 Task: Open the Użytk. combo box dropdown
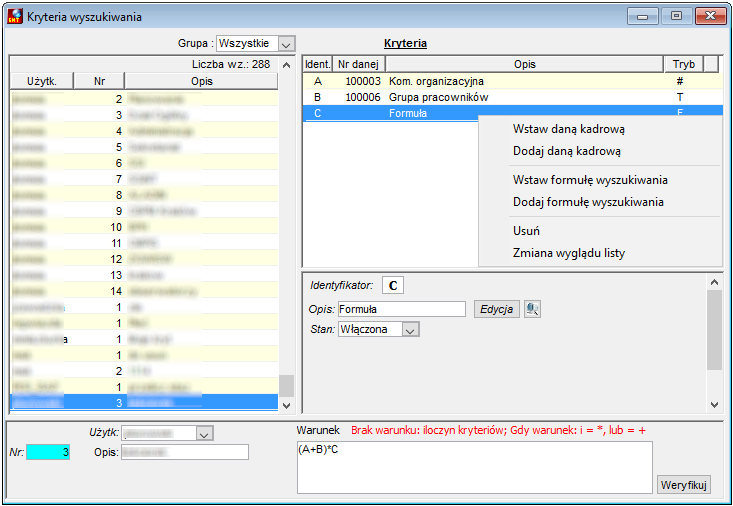pos(204,434)
